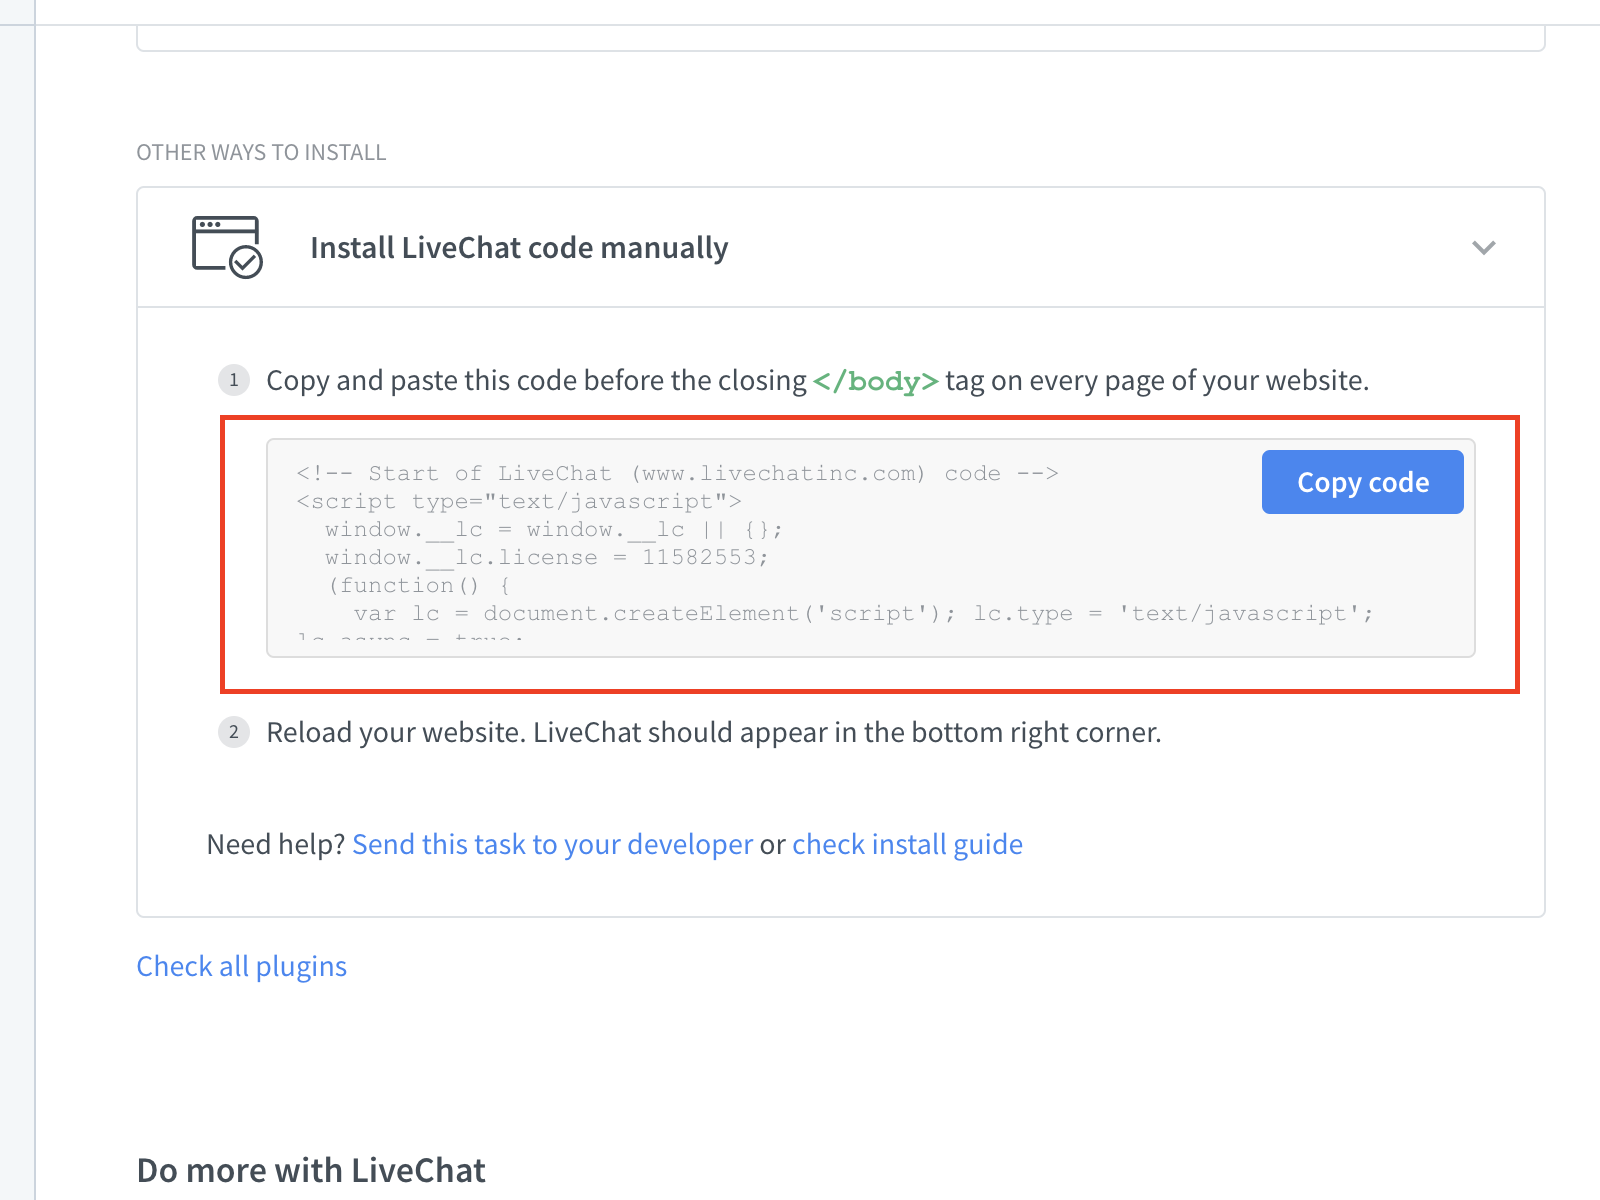Click the document.createElement code line
1600x1200 pixels.
864,613
